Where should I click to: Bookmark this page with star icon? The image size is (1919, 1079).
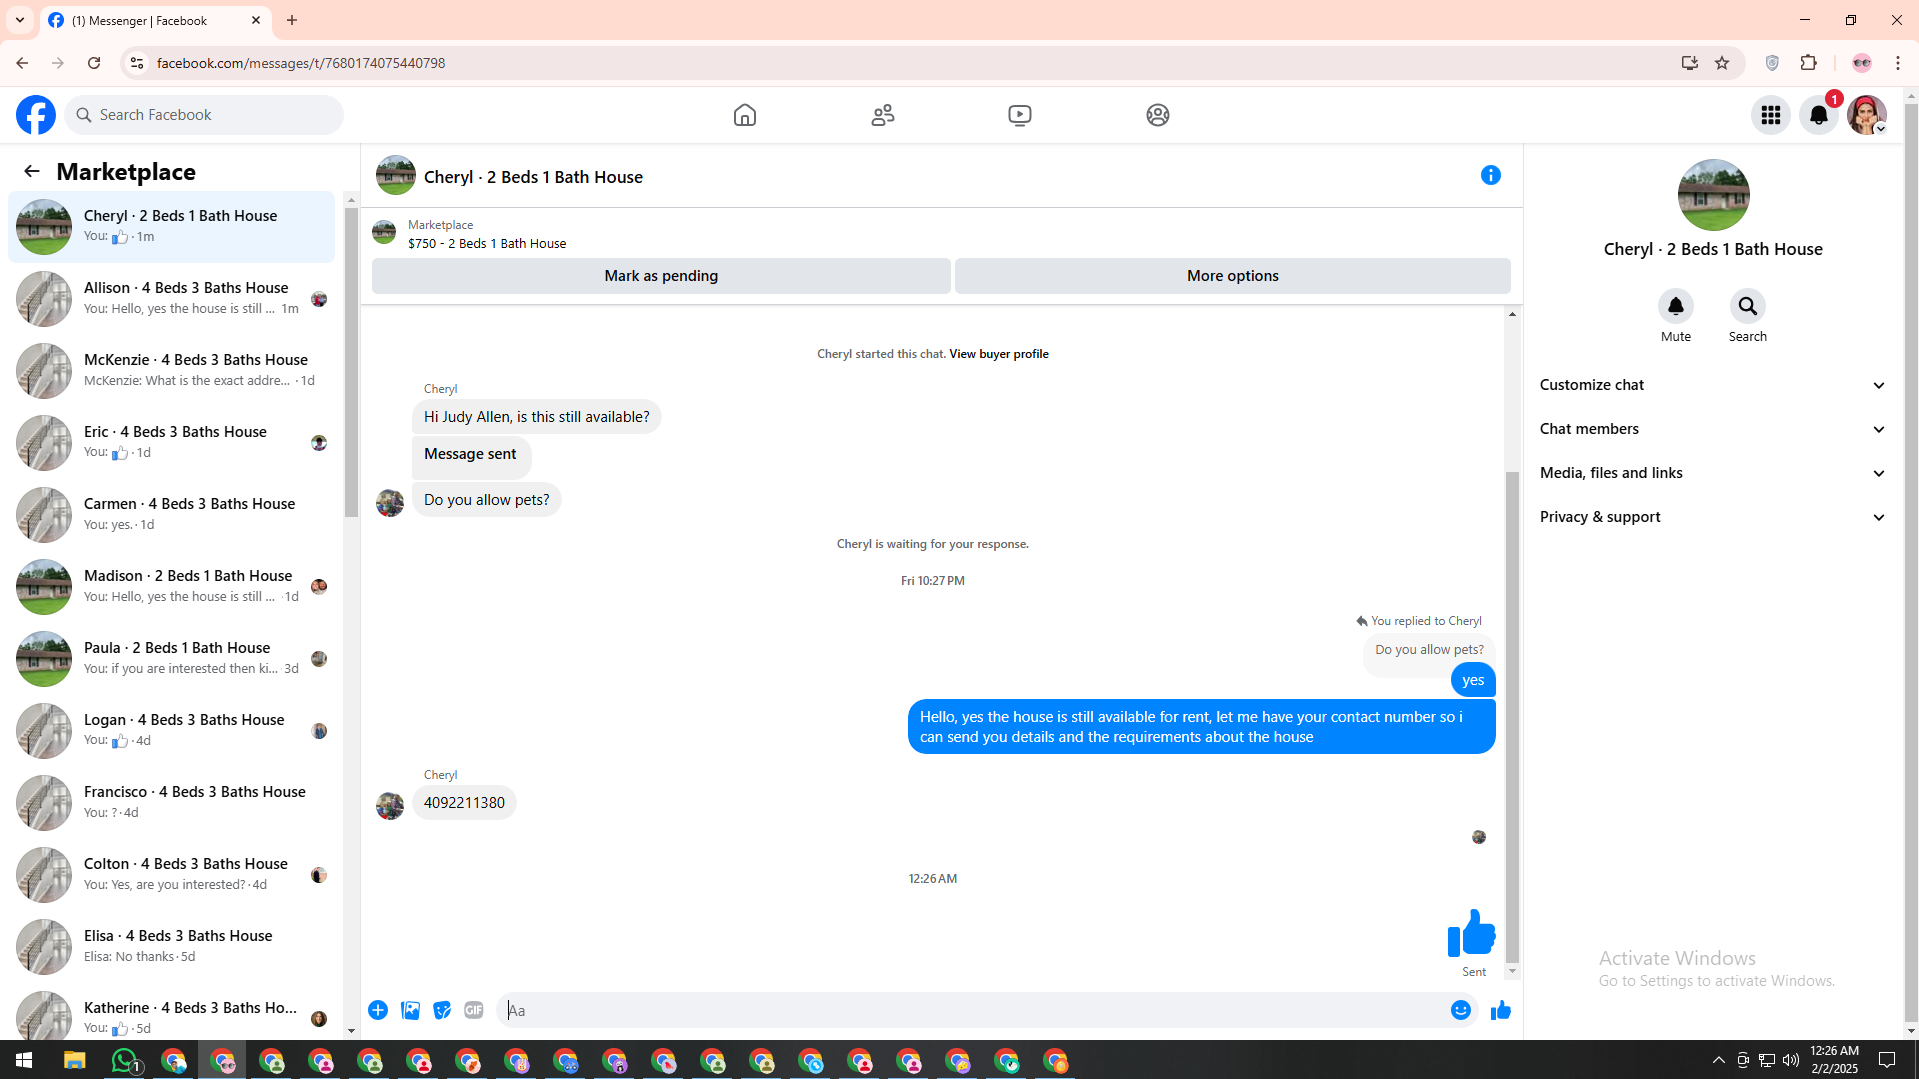coord(1722,63)
